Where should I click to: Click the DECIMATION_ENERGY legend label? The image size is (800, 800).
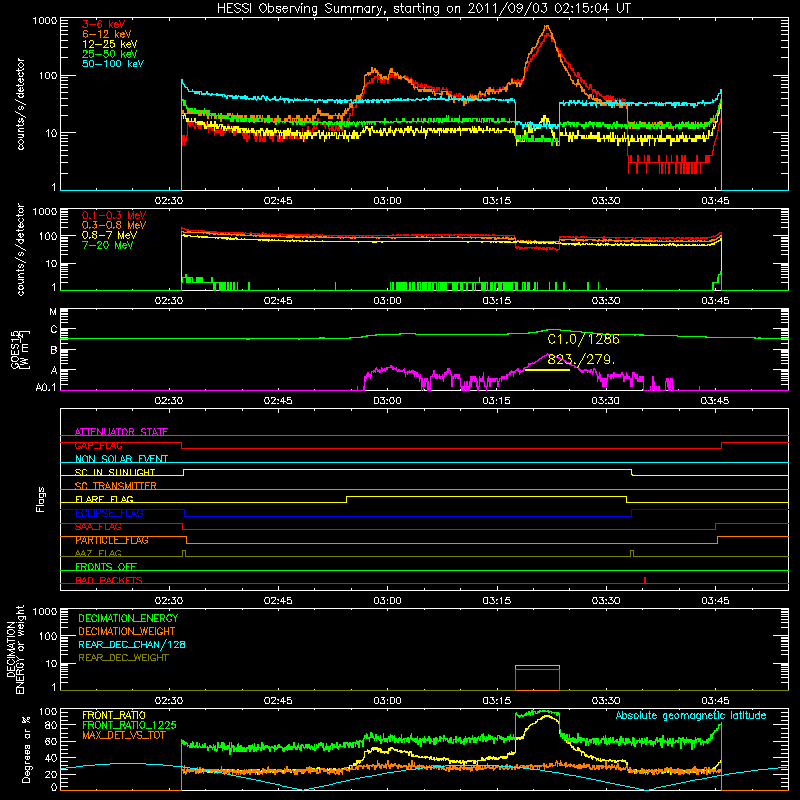coord(128,618)
